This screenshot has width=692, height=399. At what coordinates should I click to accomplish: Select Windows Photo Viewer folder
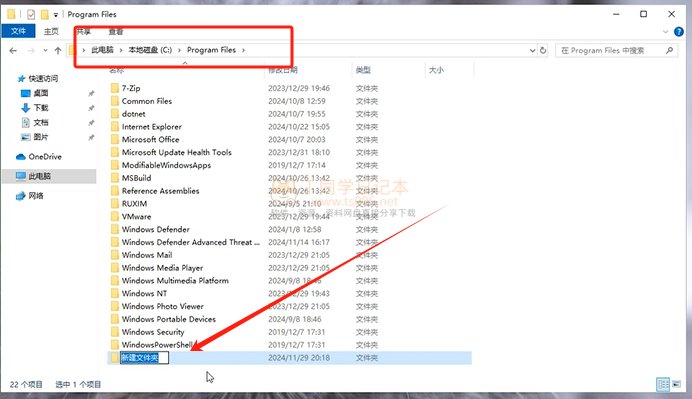point(162,306)
